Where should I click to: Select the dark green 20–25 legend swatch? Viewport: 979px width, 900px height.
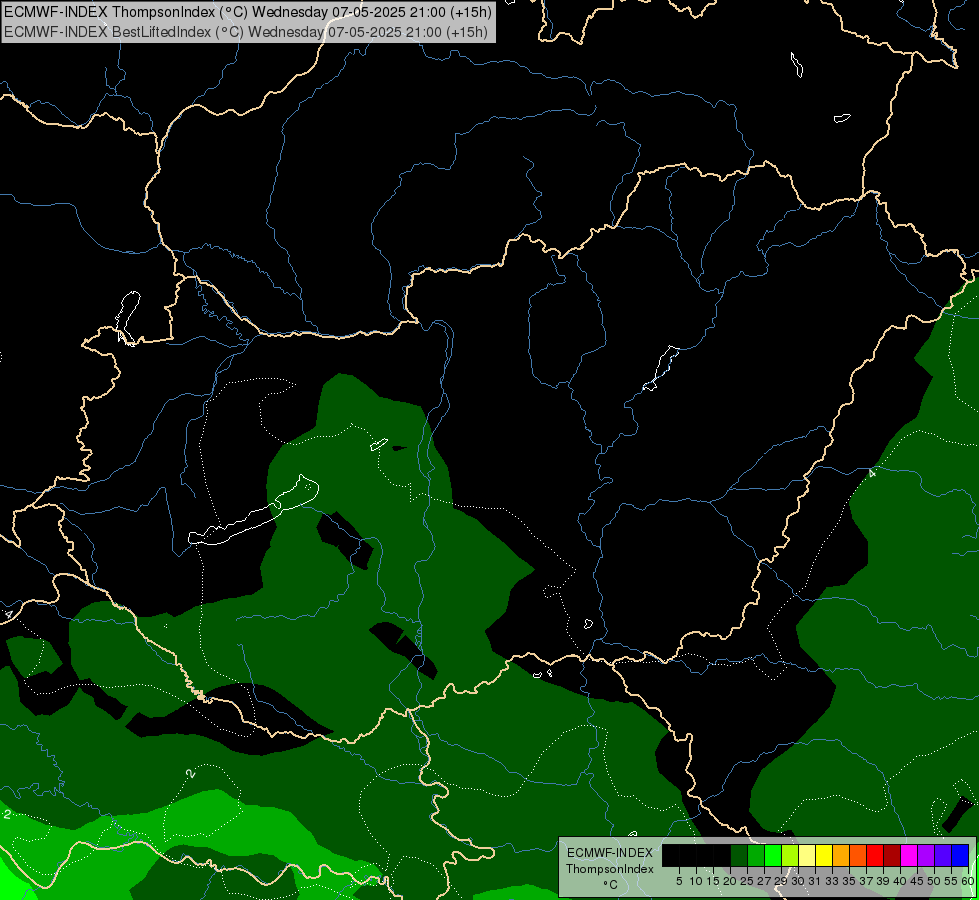point(739,855)
